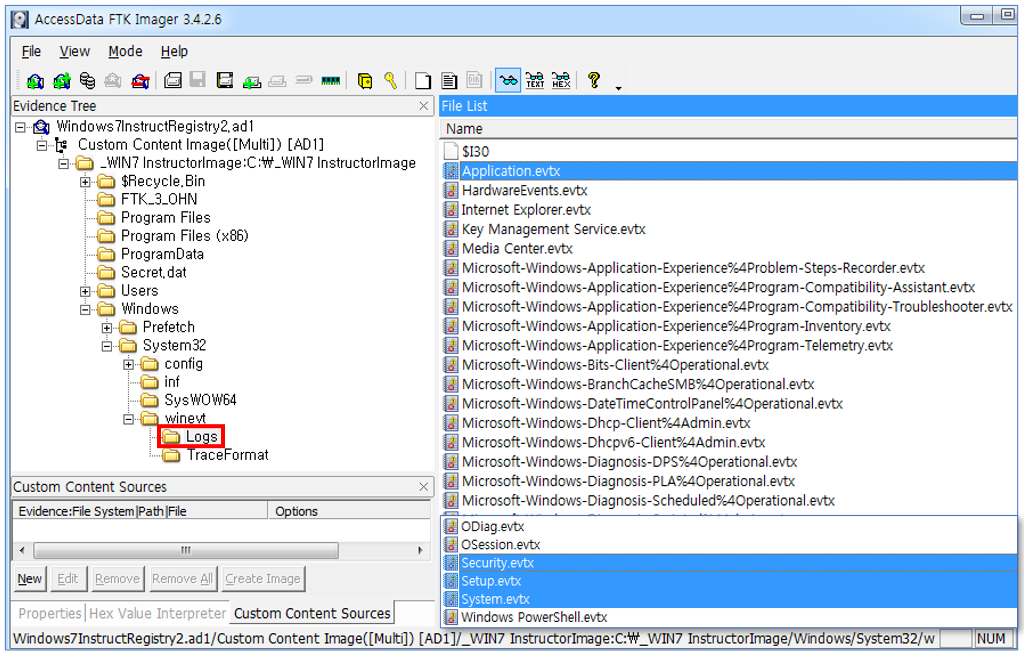Image resolution: width=1024 pixels, height=654 pixels.
Task: Click Export Logical Image floppy icon
Action: pos(225,81)
